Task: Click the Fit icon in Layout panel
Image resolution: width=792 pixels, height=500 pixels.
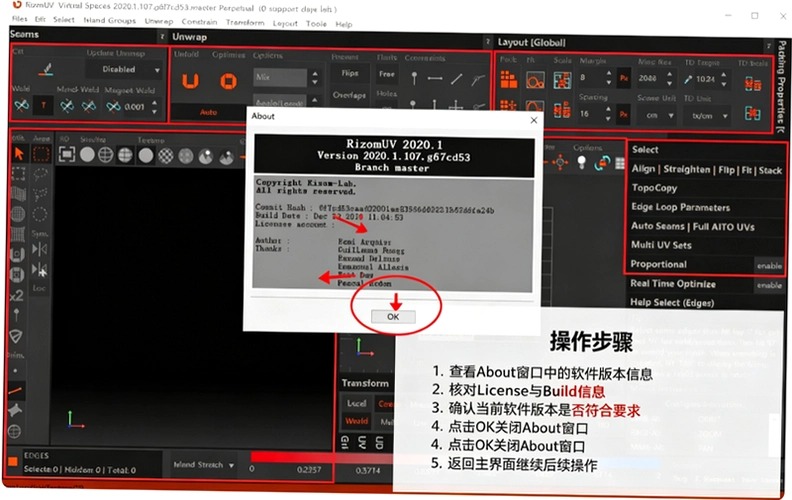Action: (x=535, y=80)
